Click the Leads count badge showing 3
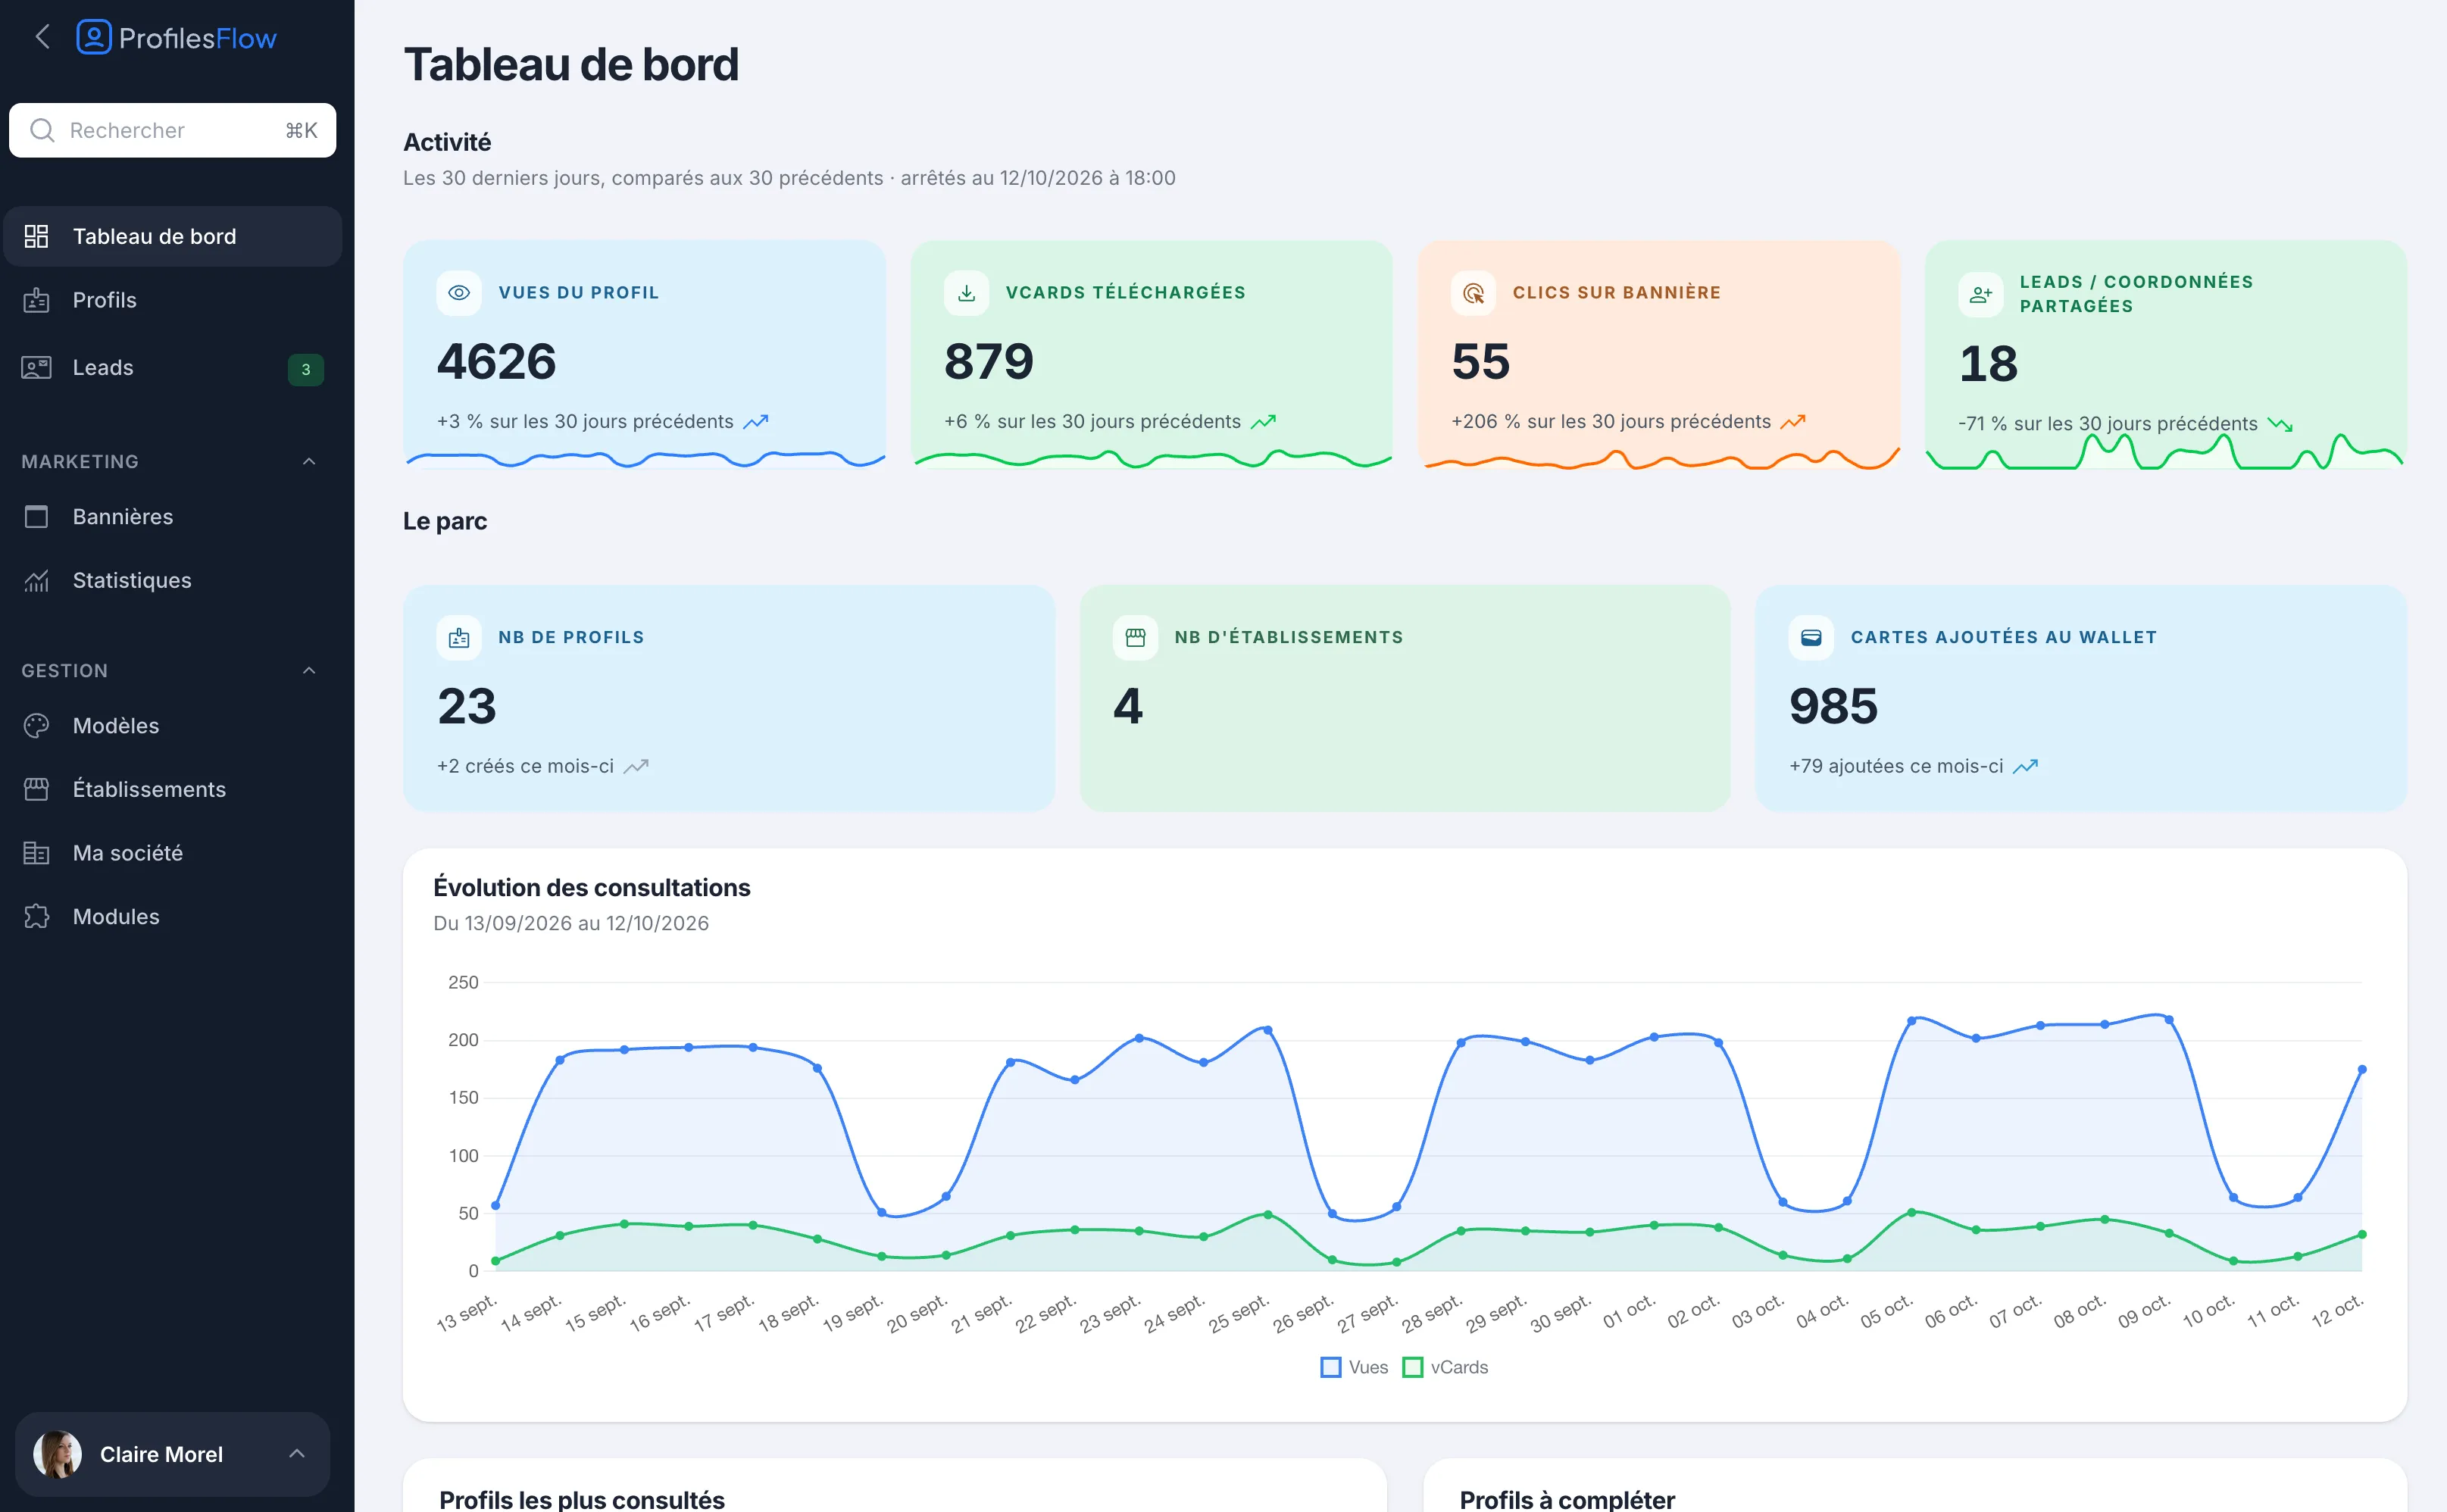 point(306,369)
